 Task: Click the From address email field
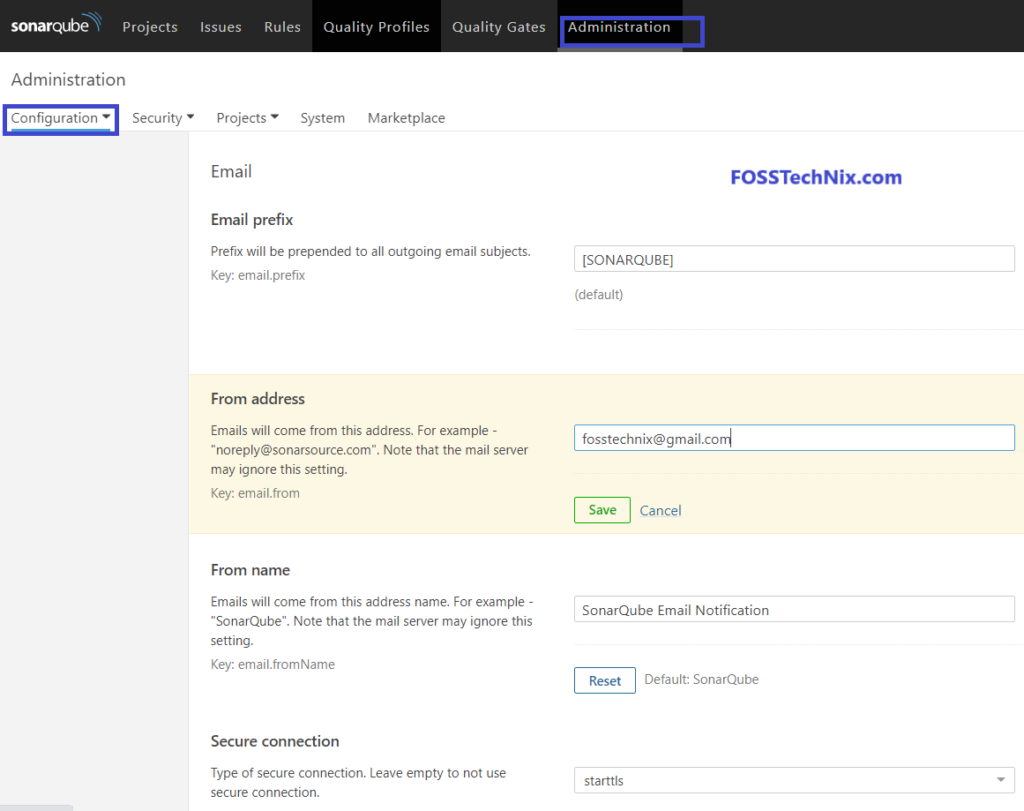coord(794,438)
